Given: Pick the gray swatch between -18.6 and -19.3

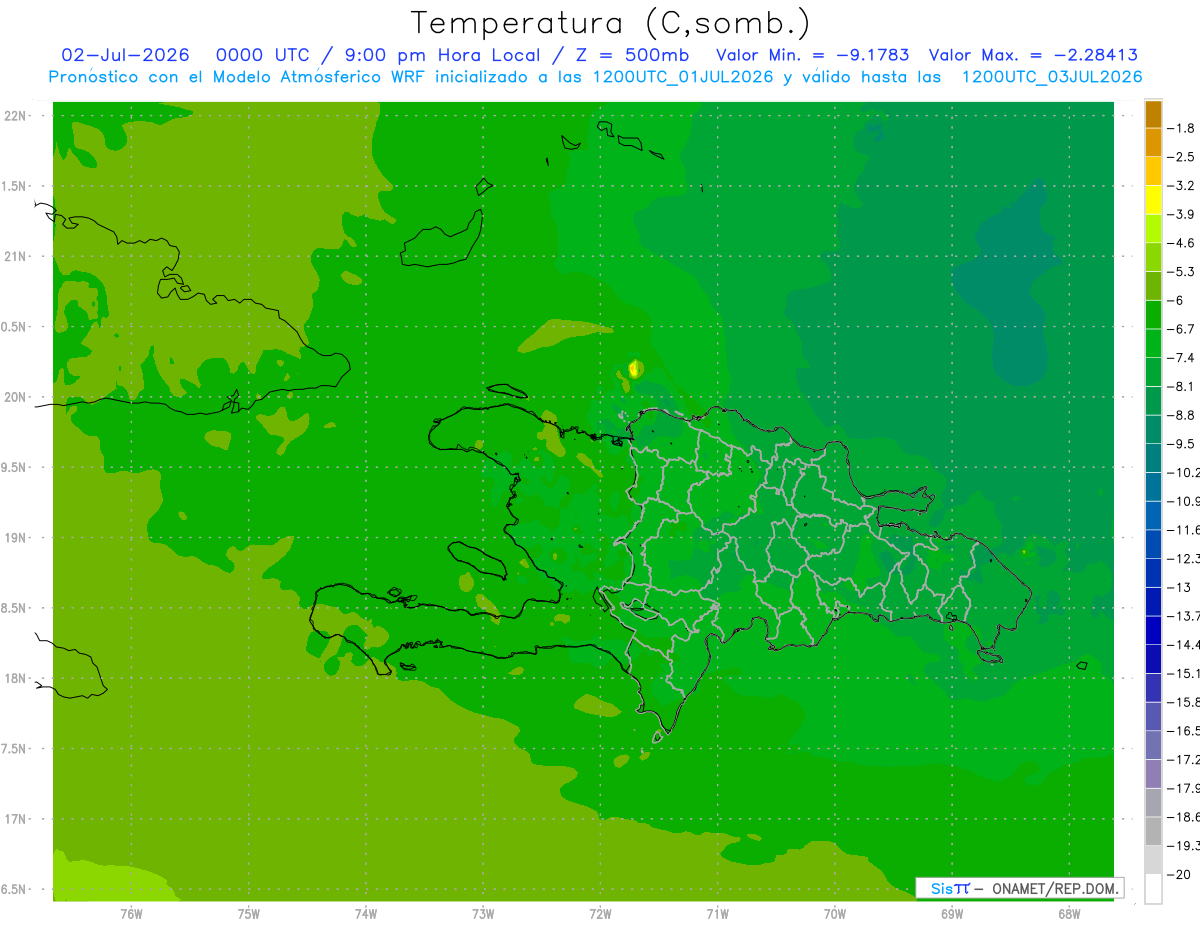Looking at the screenshot, I should point(1153,831).
